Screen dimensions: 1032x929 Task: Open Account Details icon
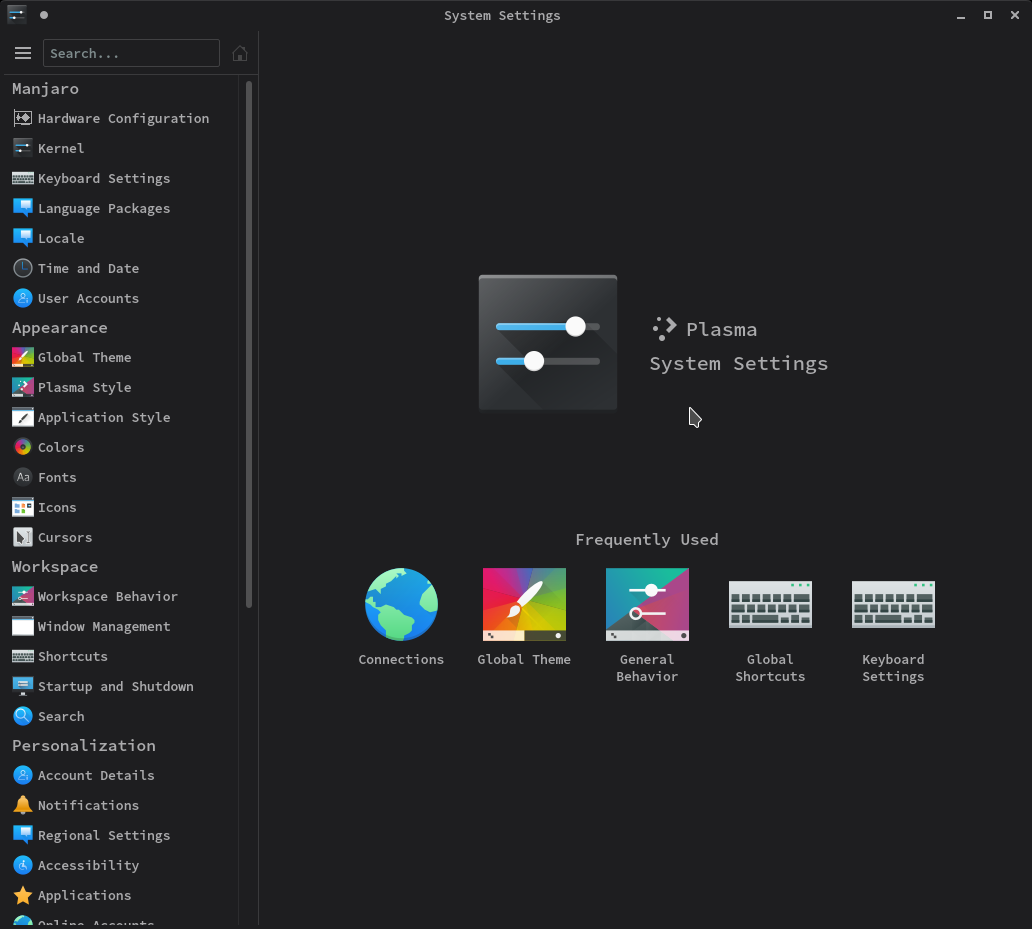pyautogui.click(x=23, y=775)
